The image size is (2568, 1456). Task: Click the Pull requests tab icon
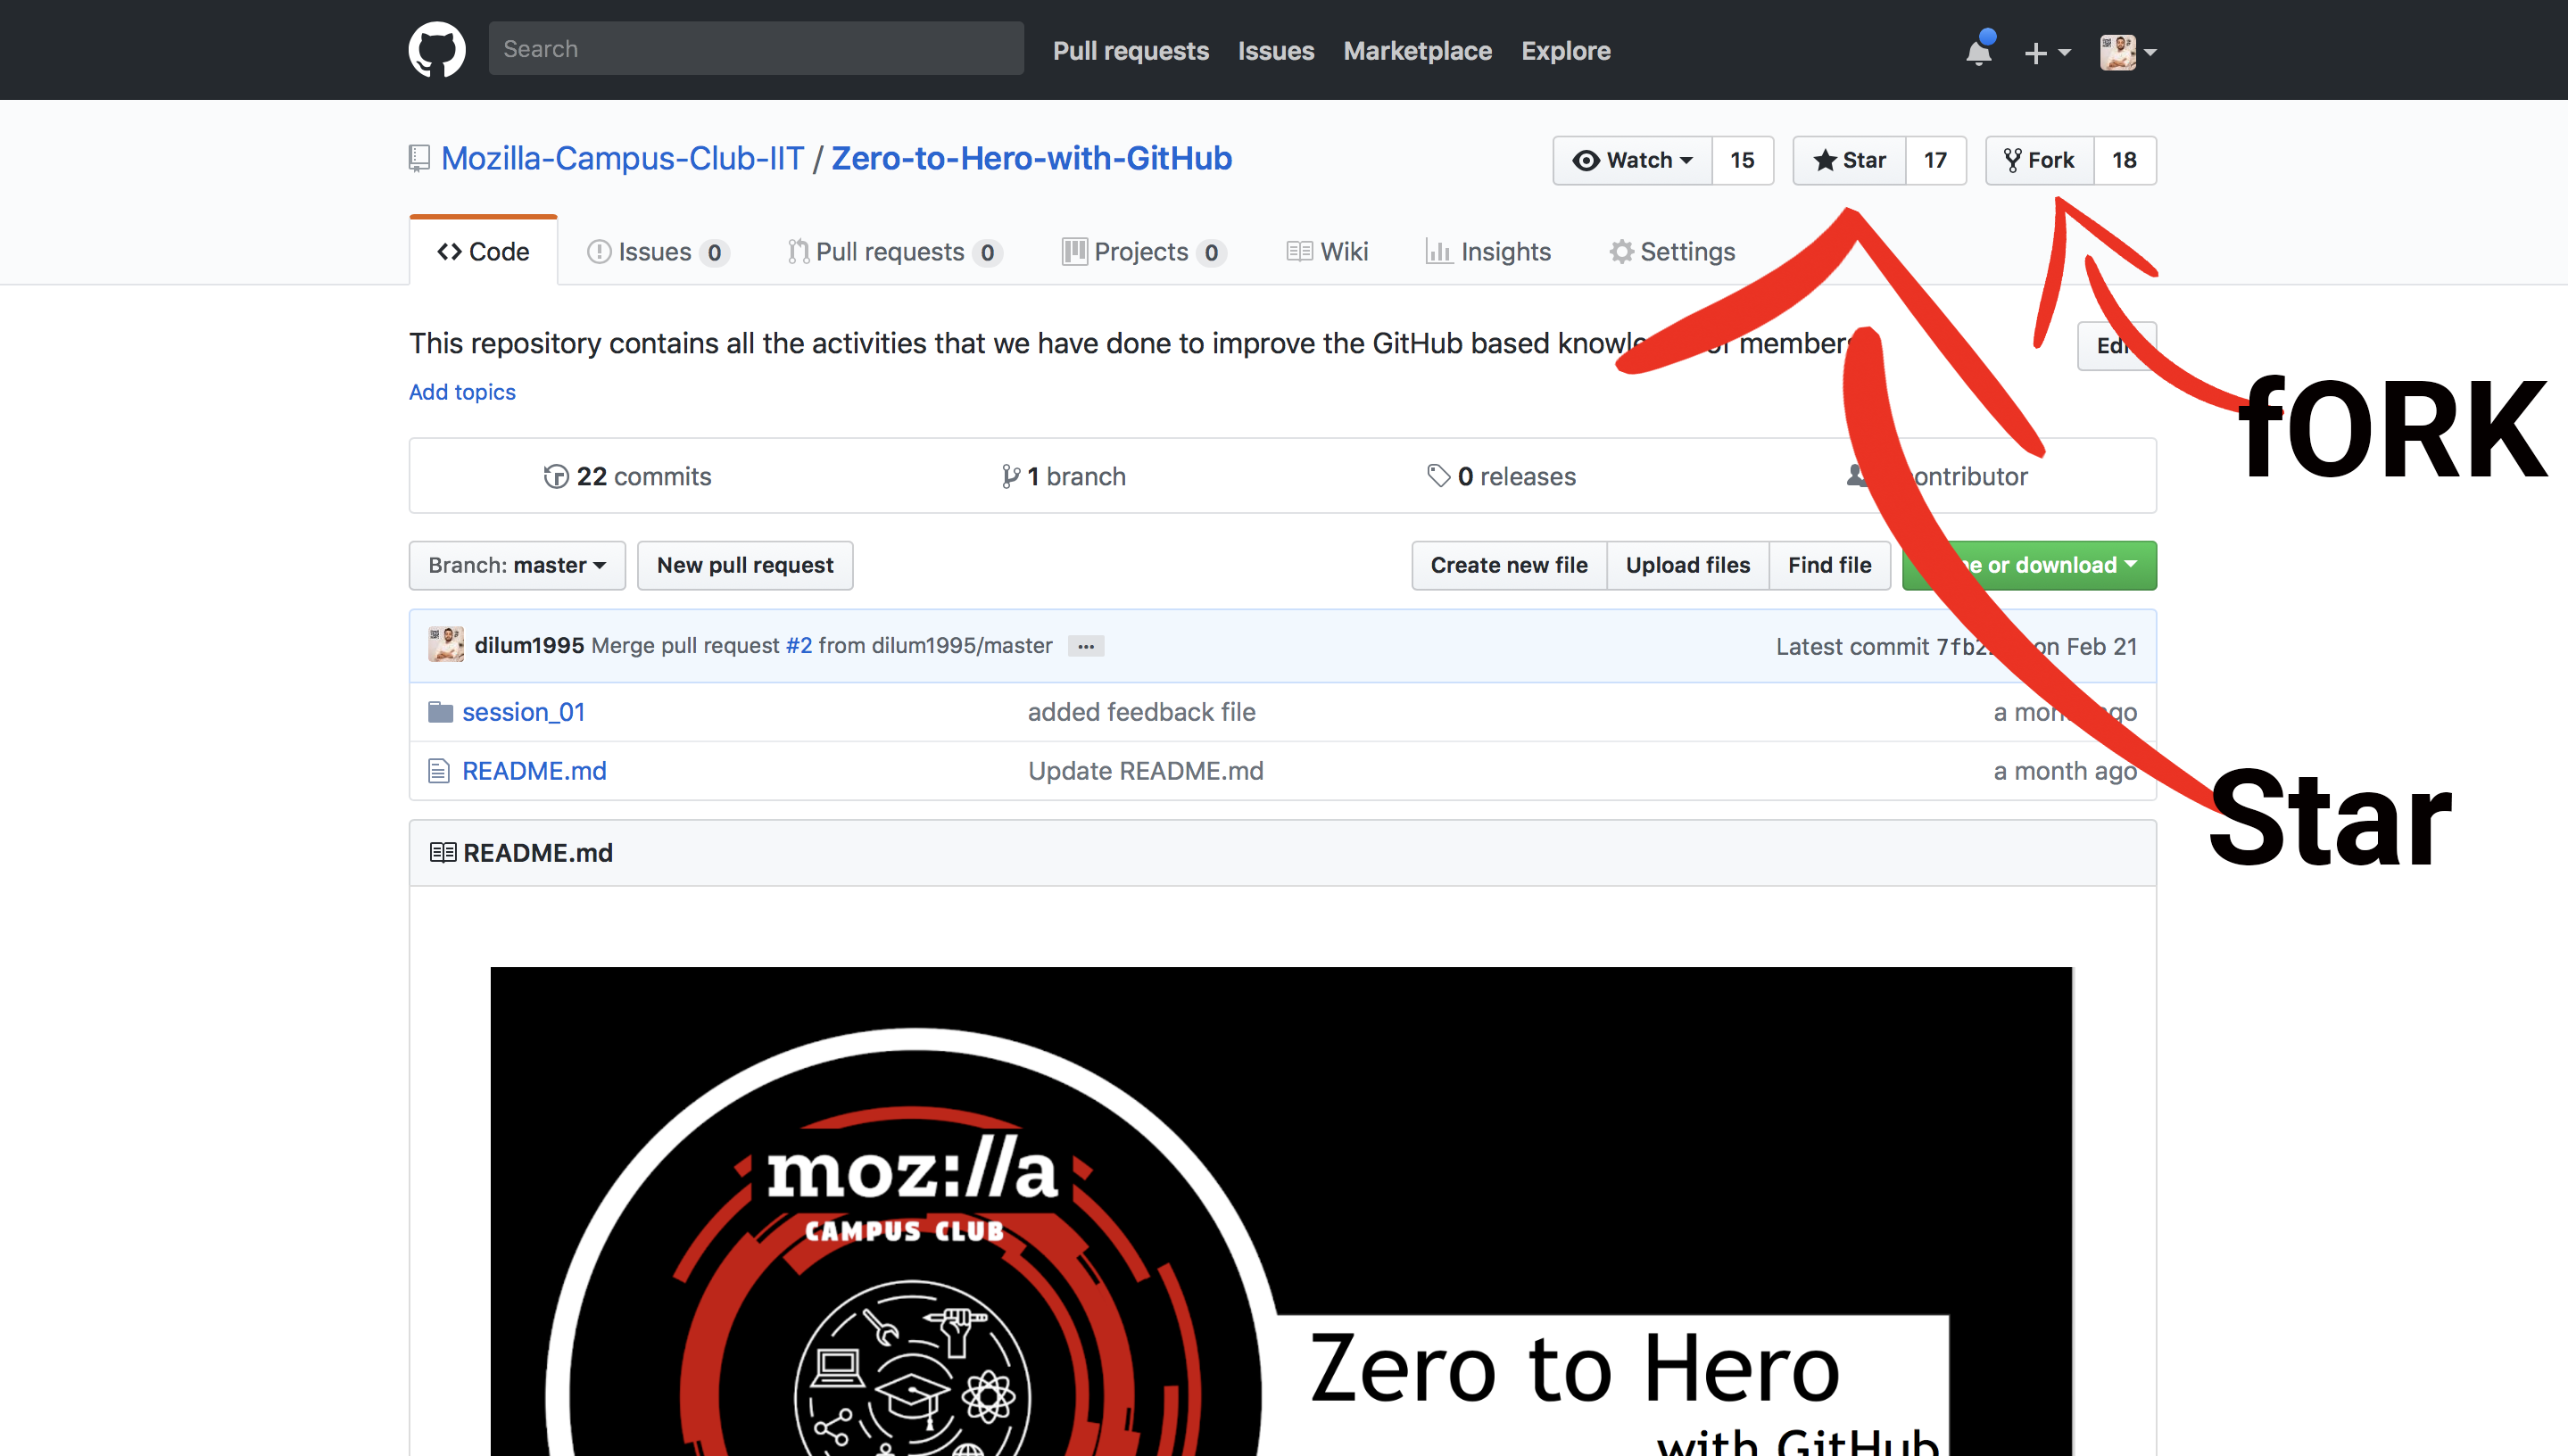click(x=795, y=252)
